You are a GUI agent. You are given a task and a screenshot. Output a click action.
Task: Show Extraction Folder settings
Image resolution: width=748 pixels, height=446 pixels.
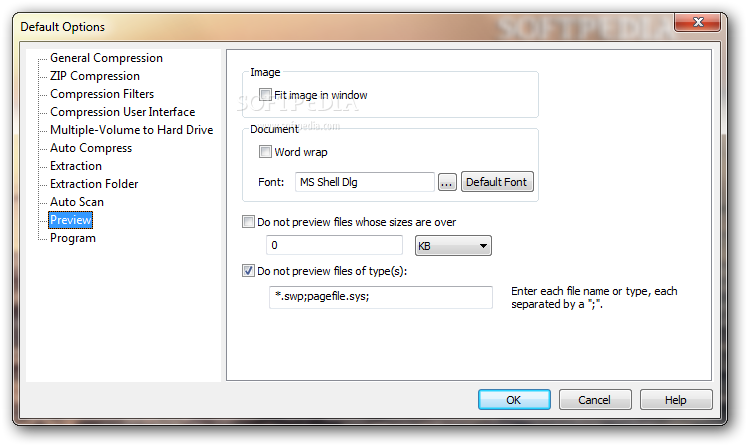(94, 184)
